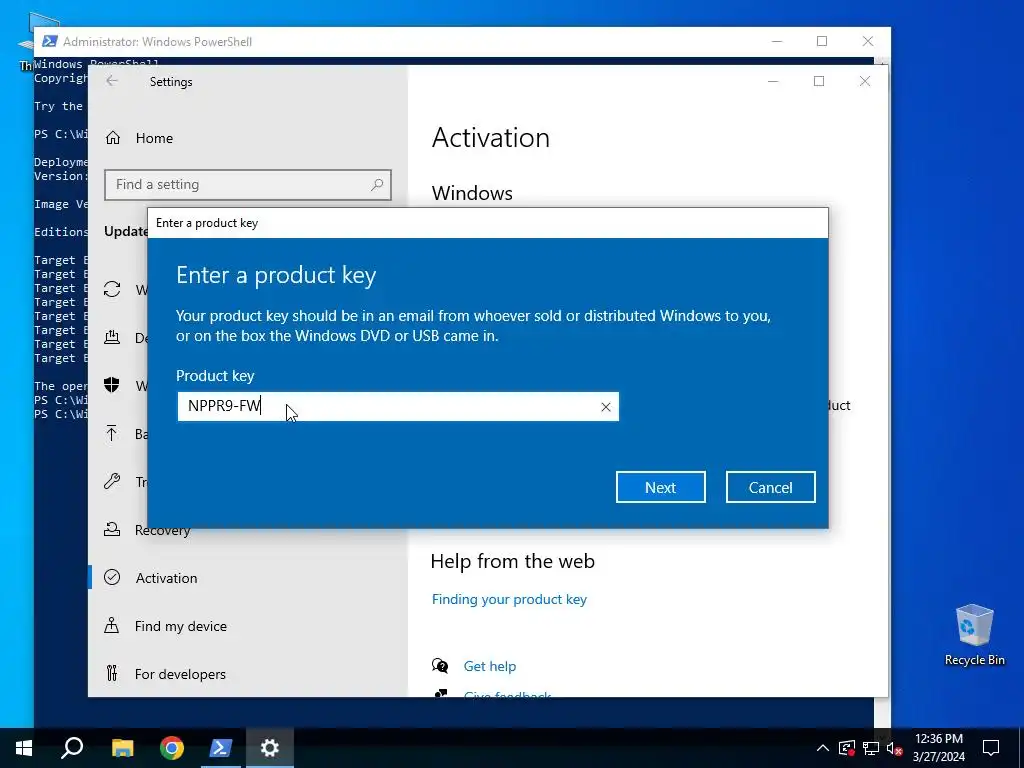Screen dimensions: 1024x768
Task: Launch Google Chrome from the taskbar
Action: click(x=172, y=748)
